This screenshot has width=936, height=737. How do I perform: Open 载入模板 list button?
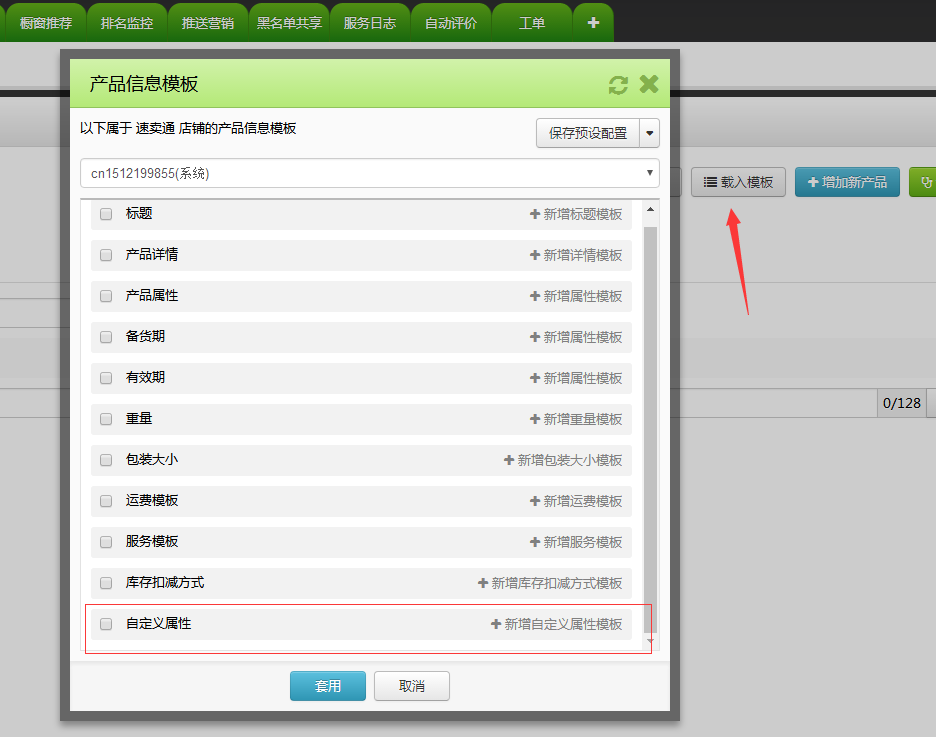point(738,182)
